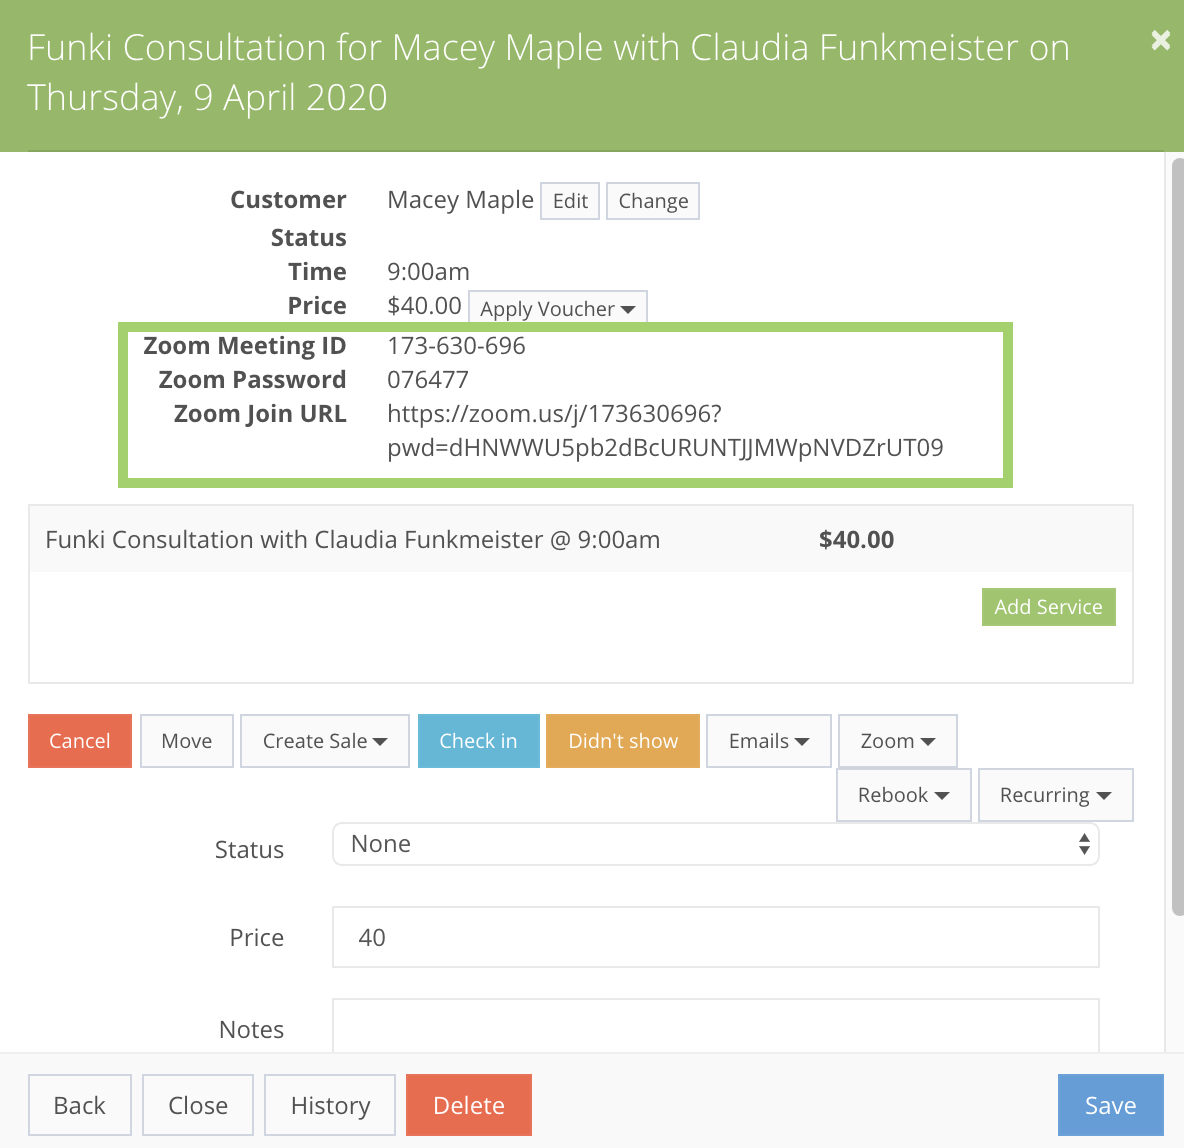This screenshot has height=1148, width=1184.
Task: Select the Zoom Password 076477
Action: [x=428, y=380]
